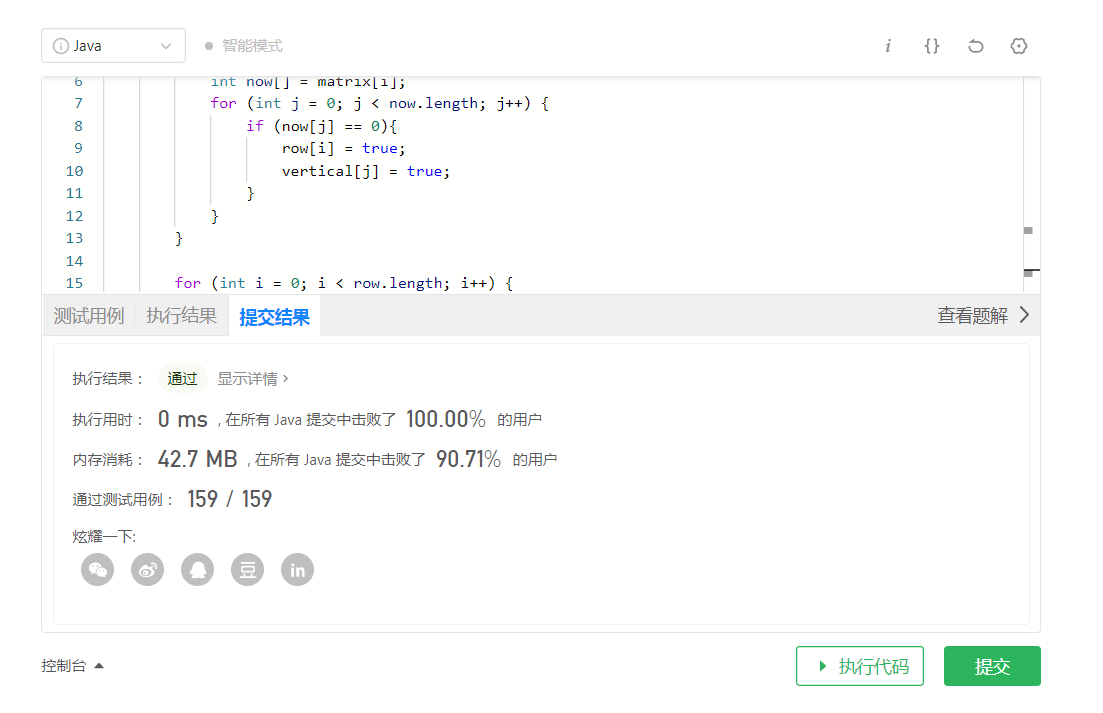Open 查看题解 solutions link
Screen dimensions: 1103x713
972,315
